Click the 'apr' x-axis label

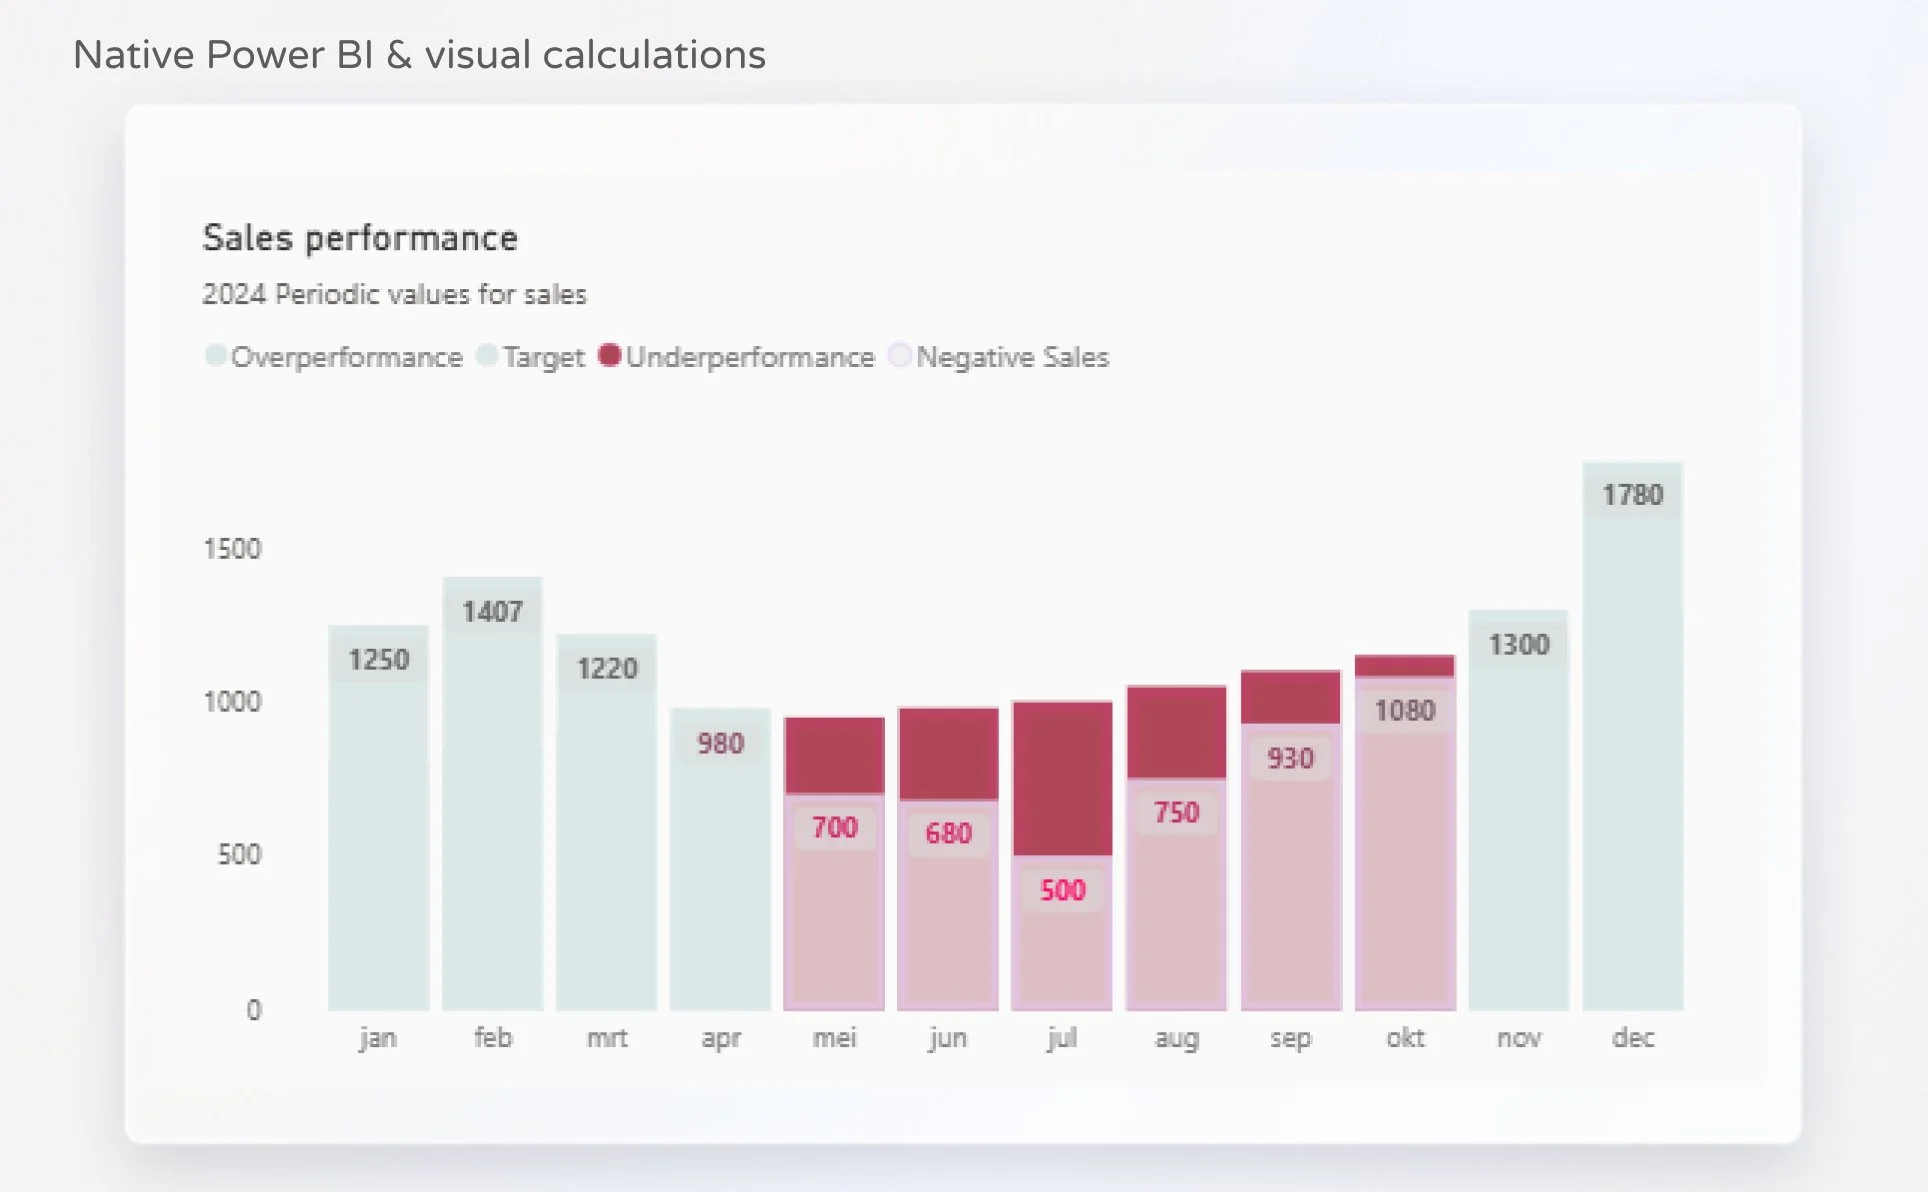(x=721, y=1038)
